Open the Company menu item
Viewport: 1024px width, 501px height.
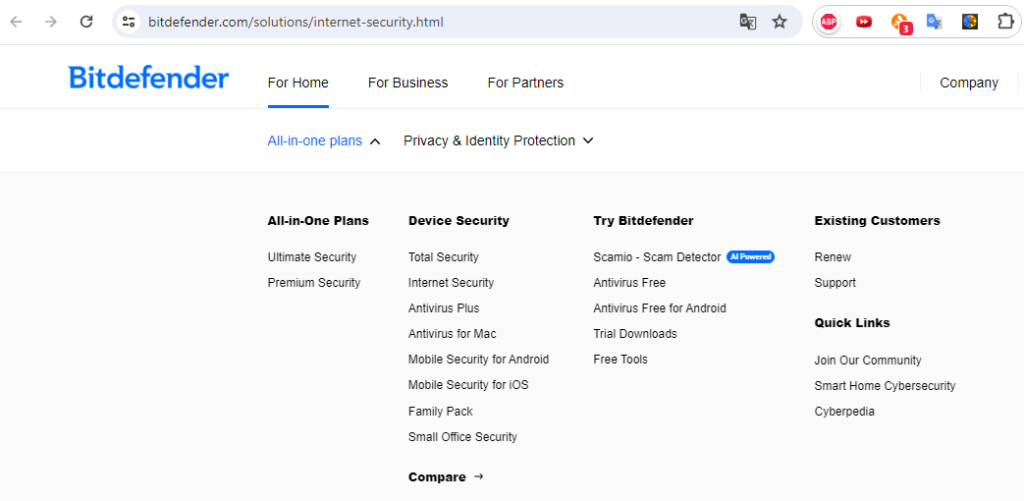[969, 83]
